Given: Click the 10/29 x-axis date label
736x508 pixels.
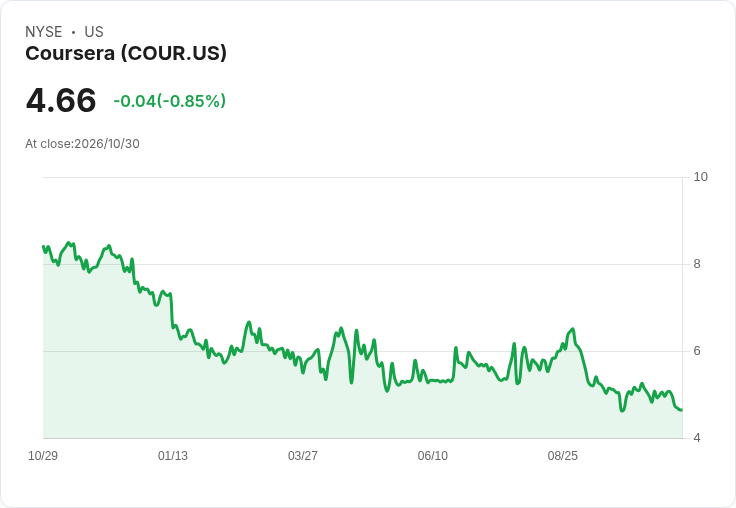Looking at the screenshot, I should coord(43,455).
